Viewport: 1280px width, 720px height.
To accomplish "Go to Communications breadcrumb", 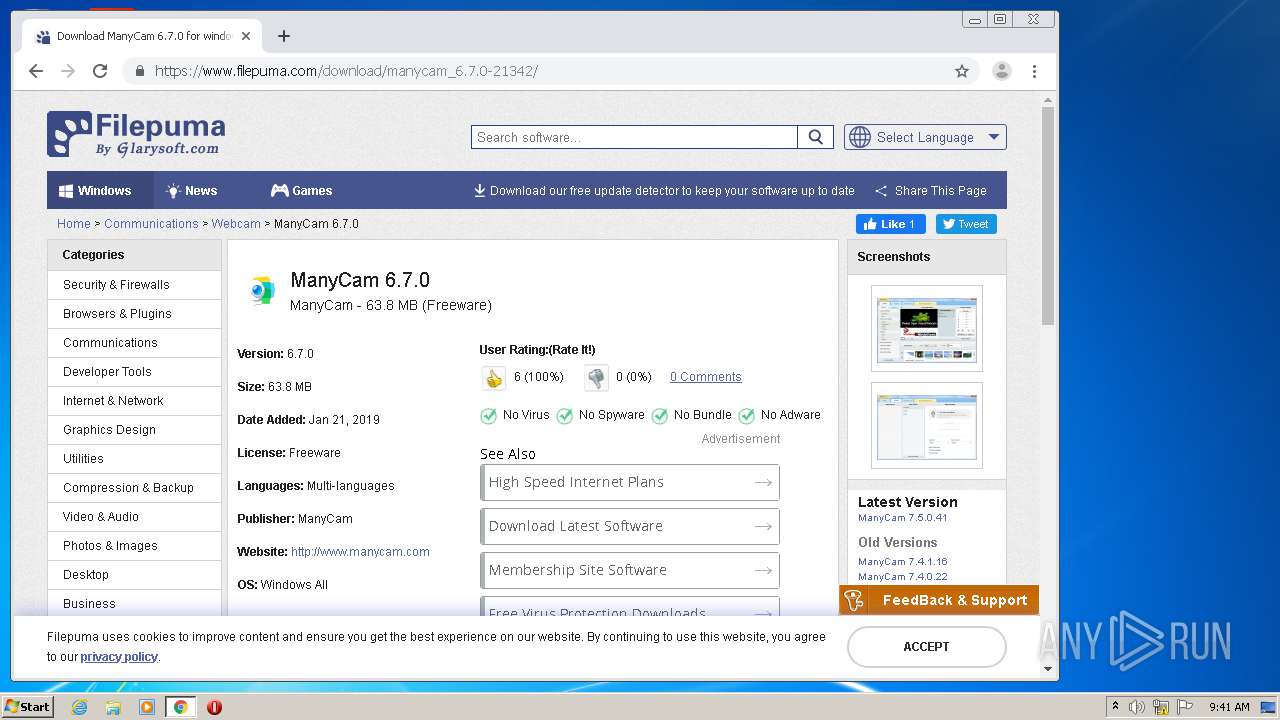I will (x=151, y=224).
